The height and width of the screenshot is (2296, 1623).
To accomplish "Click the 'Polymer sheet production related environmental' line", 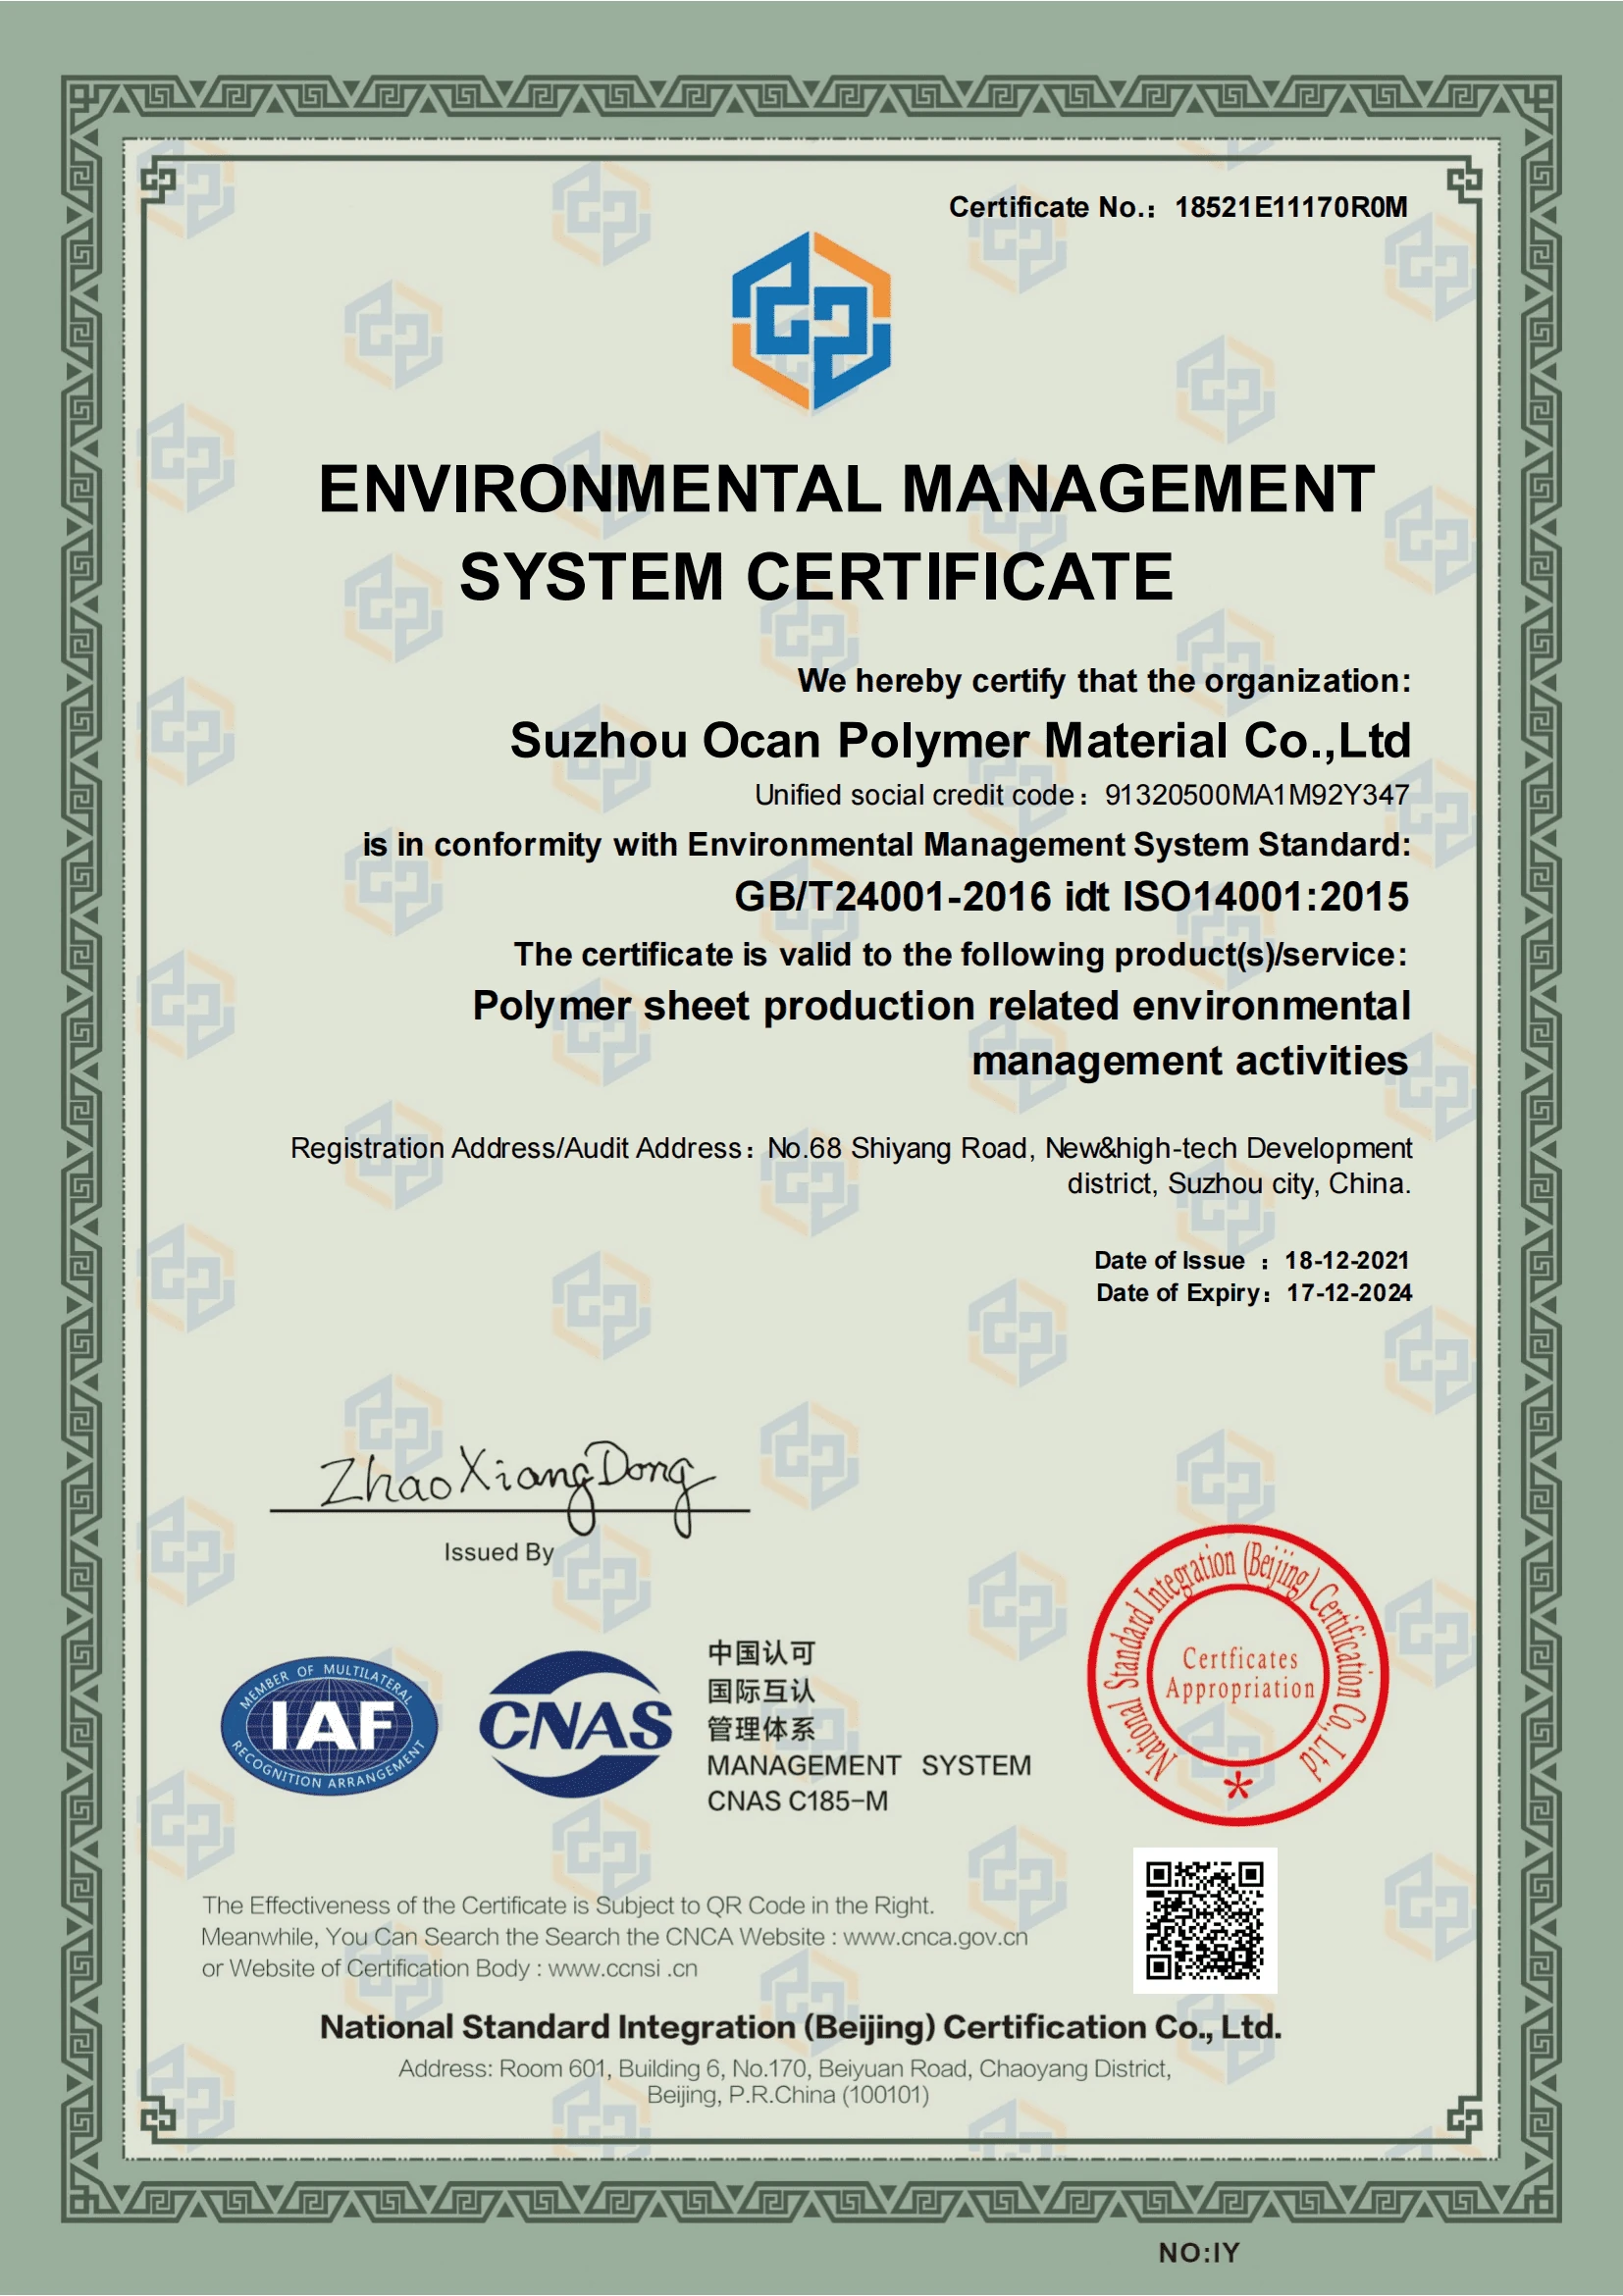I will 941,1007.
